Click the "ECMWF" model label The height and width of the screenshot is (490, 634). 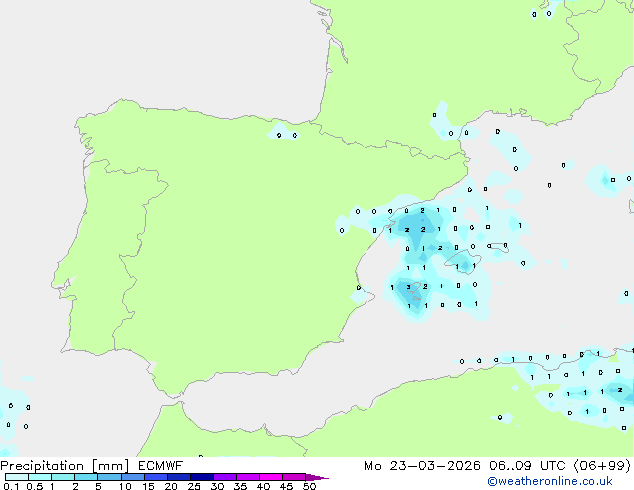161,466
